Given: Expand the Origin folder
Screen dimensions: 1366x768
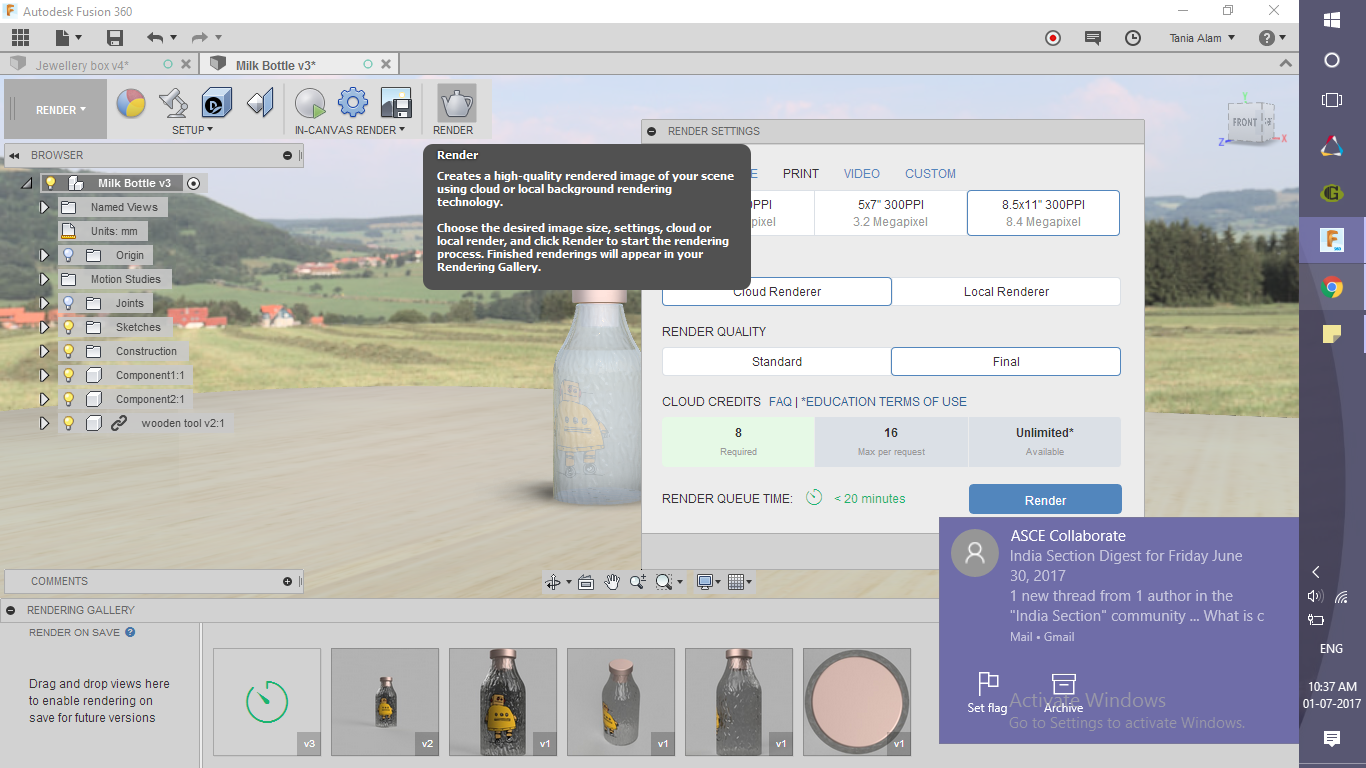Looking at the screenshot, I should tap(44, 255).
